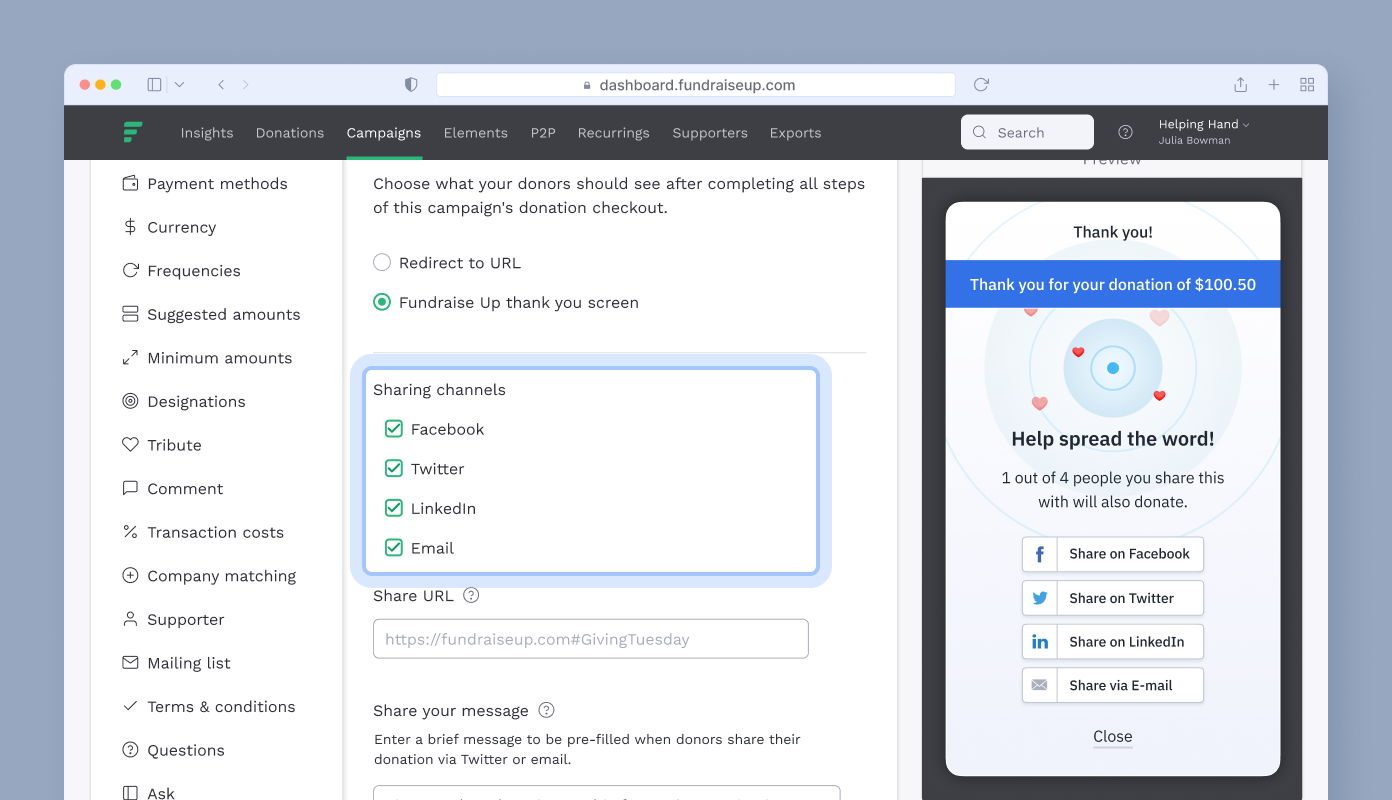Open the Supporters tab
This screenshot has width=1392, height=800.
710,133
